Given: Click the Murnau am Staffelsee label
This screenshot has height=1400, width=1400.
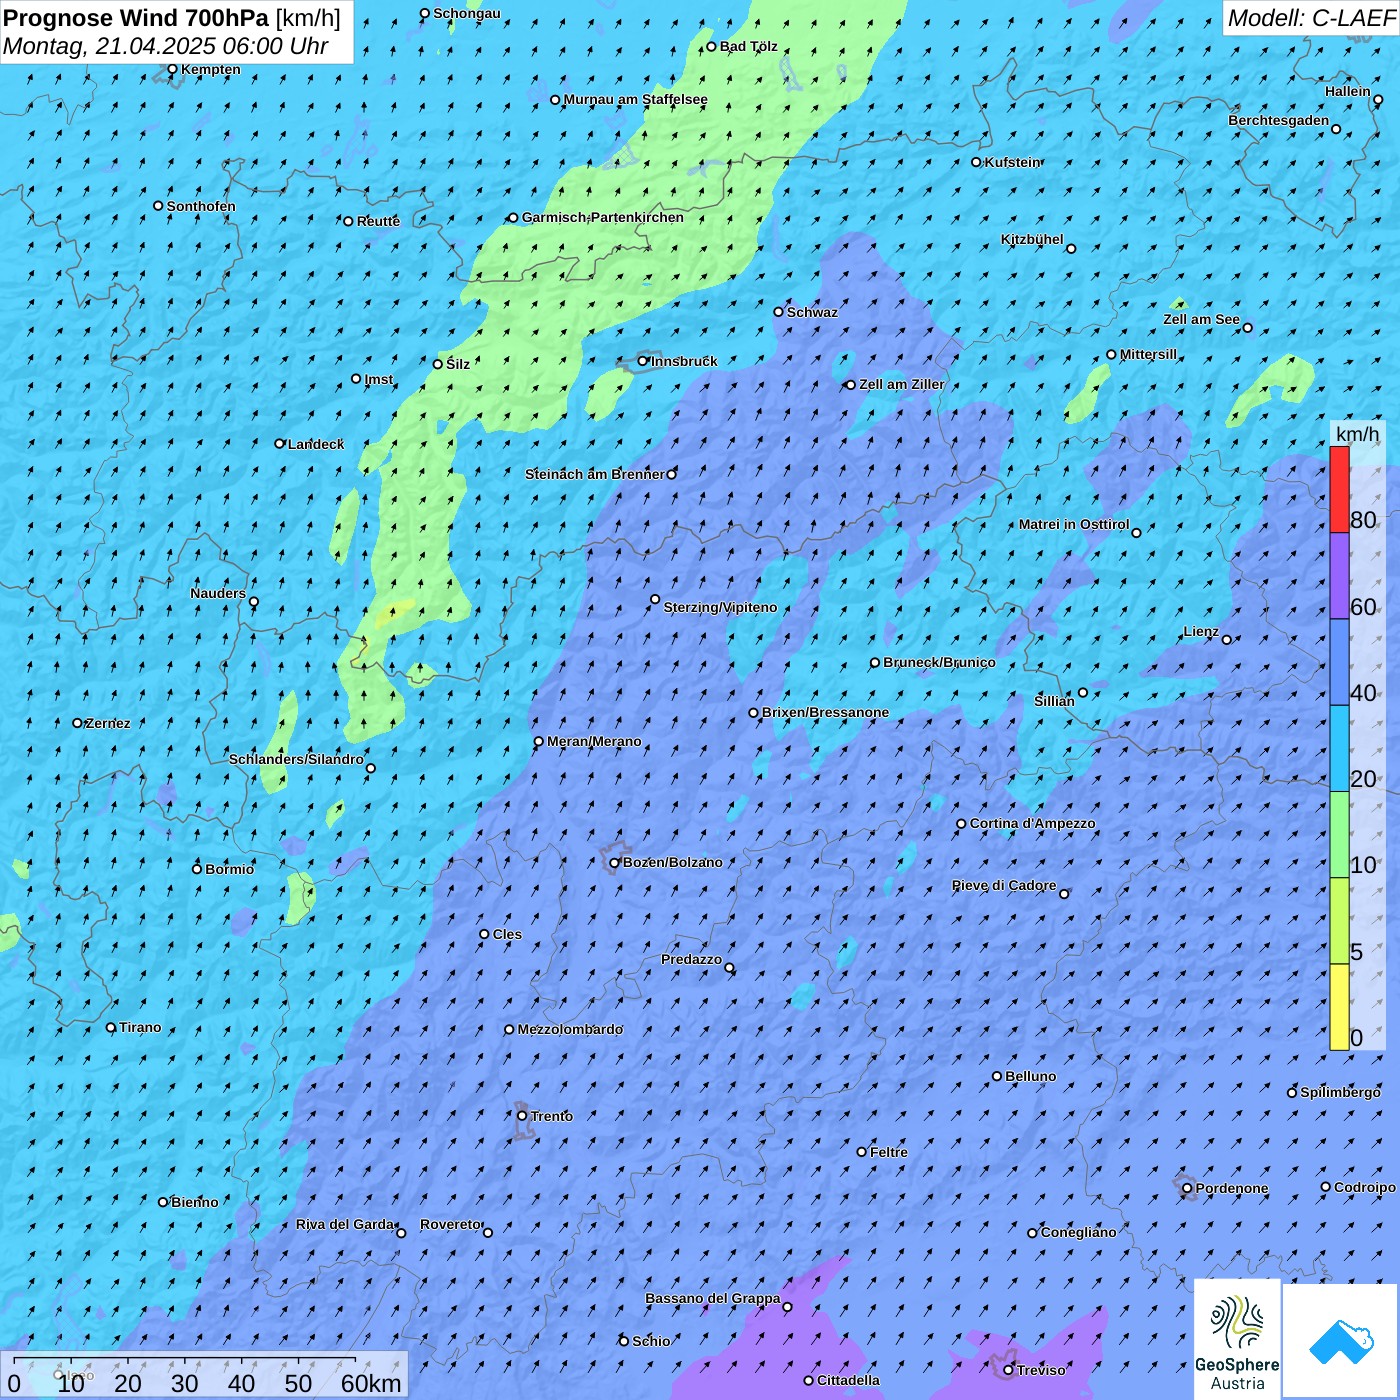Looking at the screenshot, I should coord(636,99).
